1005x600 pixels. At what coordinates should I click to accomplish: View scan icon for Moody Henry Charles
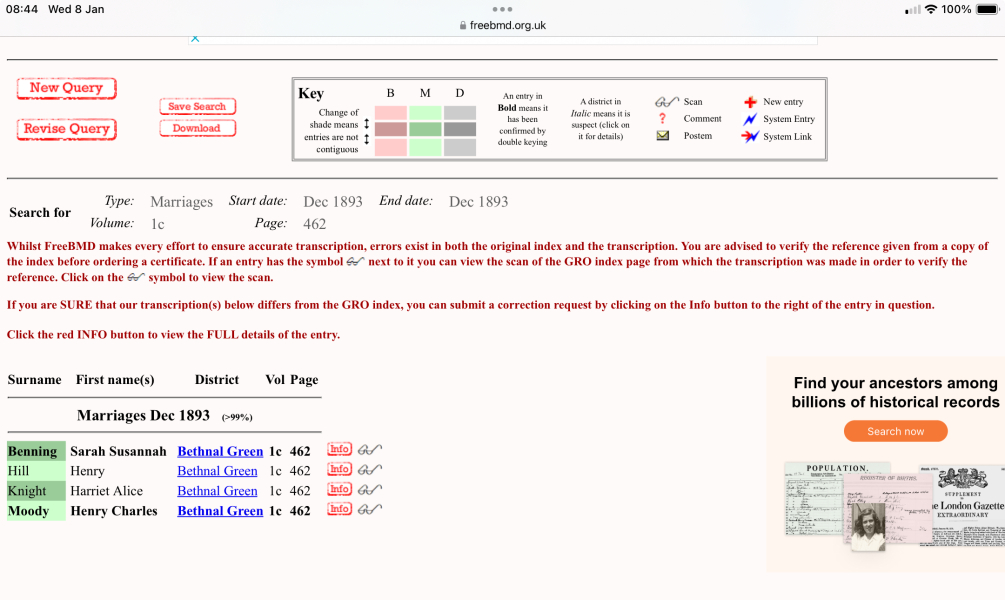point(370,510)
